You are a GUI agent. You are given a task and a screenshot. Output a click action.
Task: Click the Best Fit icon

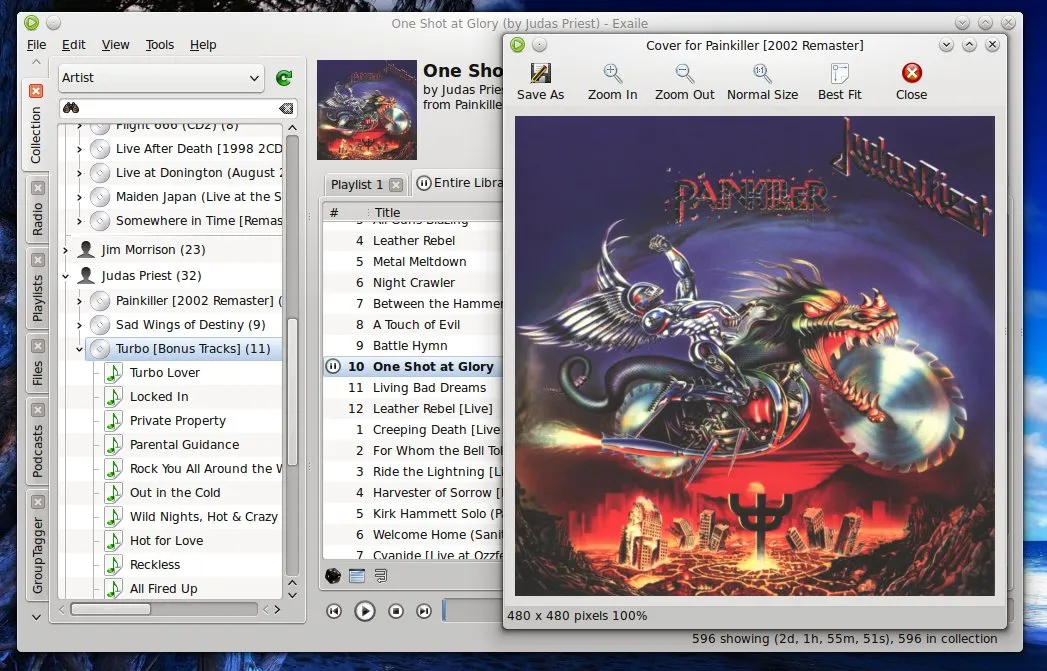click(839, 81)
